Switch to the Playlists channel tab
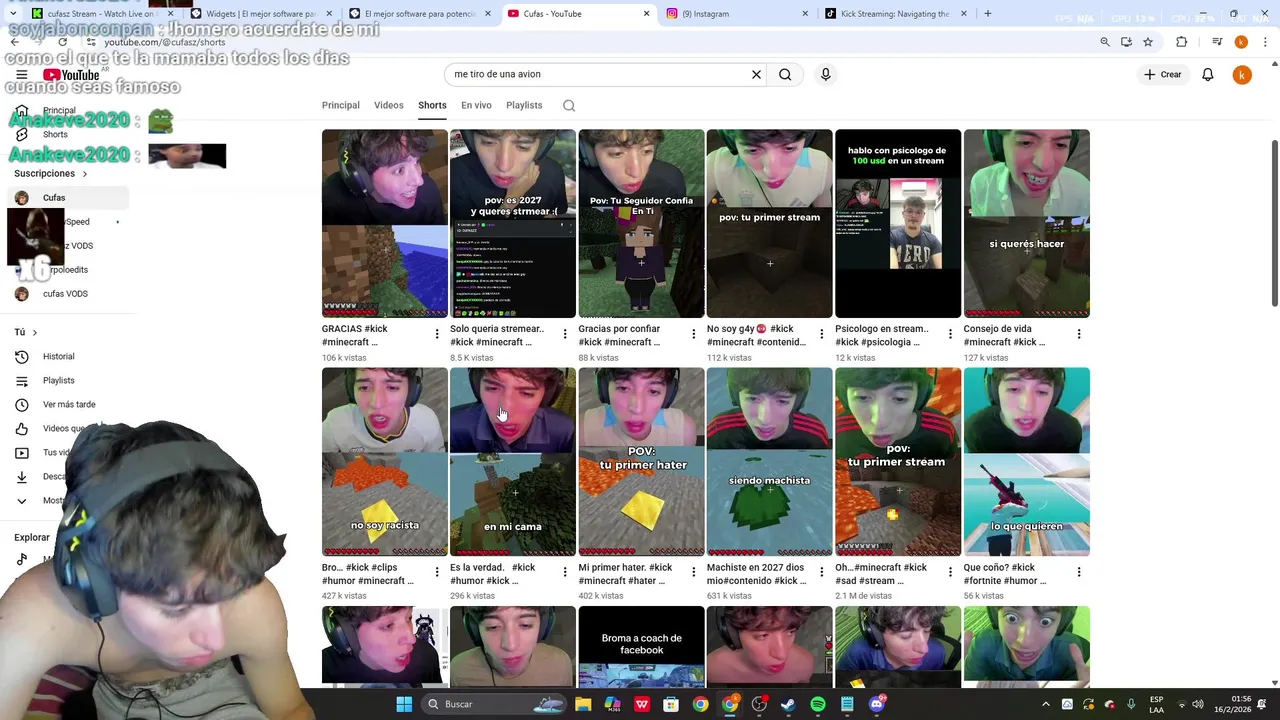 [x=524, y=105]
